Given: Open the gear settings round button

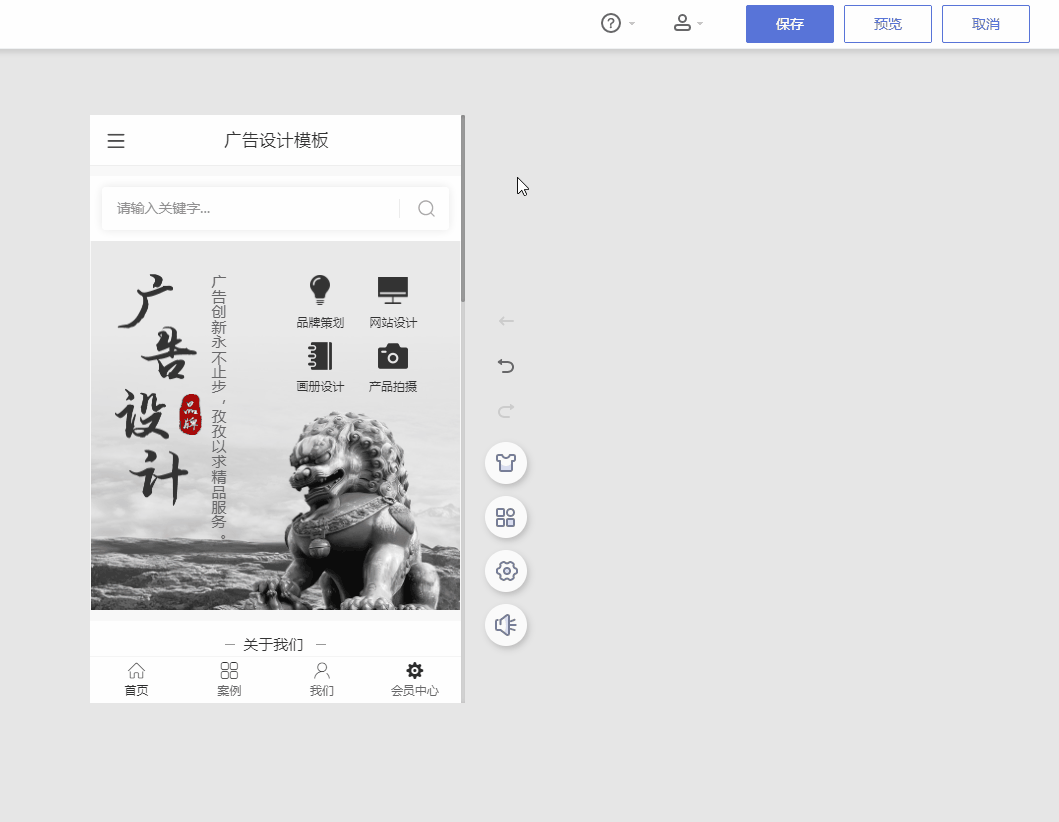Looking at the screenshot, I should [x=506, y=571].
